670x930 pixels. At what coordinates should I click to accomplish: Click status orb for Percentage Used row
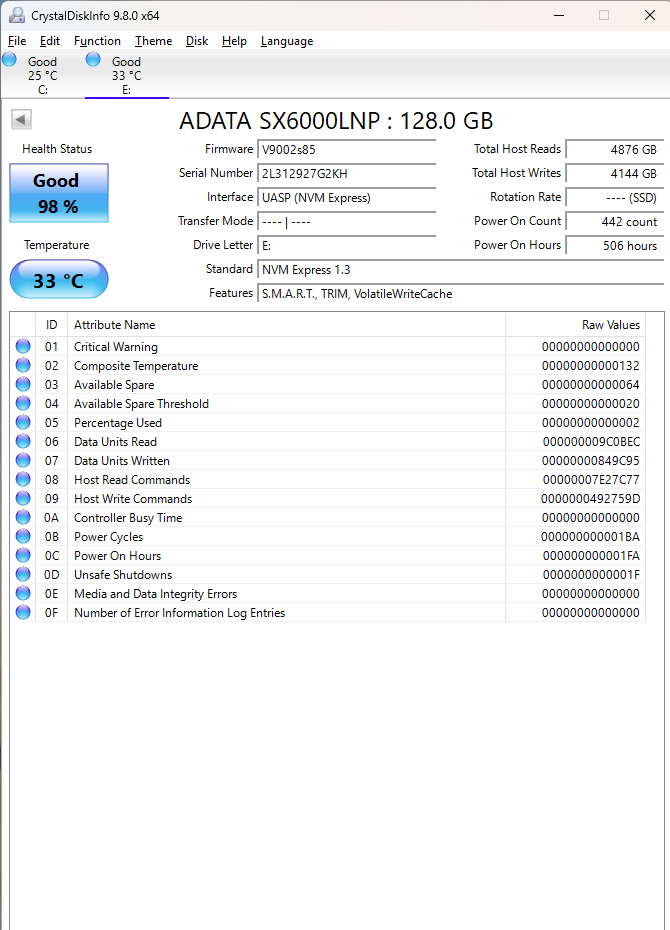pos(23,422)
